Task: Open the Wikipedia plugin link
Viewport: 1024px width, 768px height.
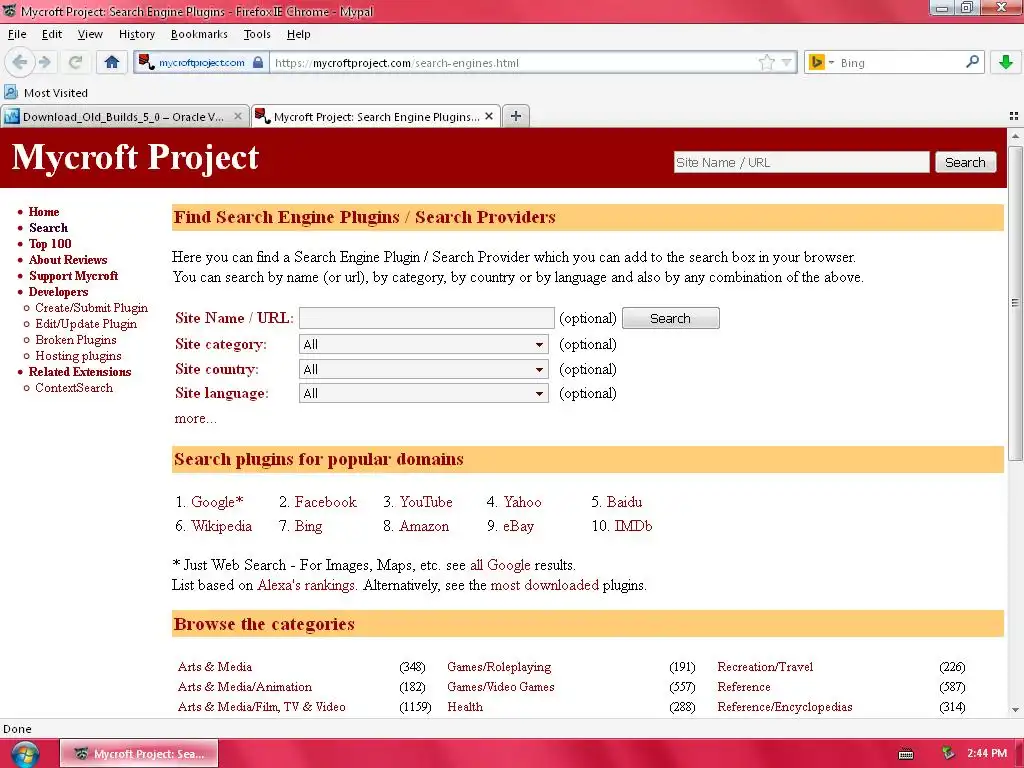Action: [221, 526]
